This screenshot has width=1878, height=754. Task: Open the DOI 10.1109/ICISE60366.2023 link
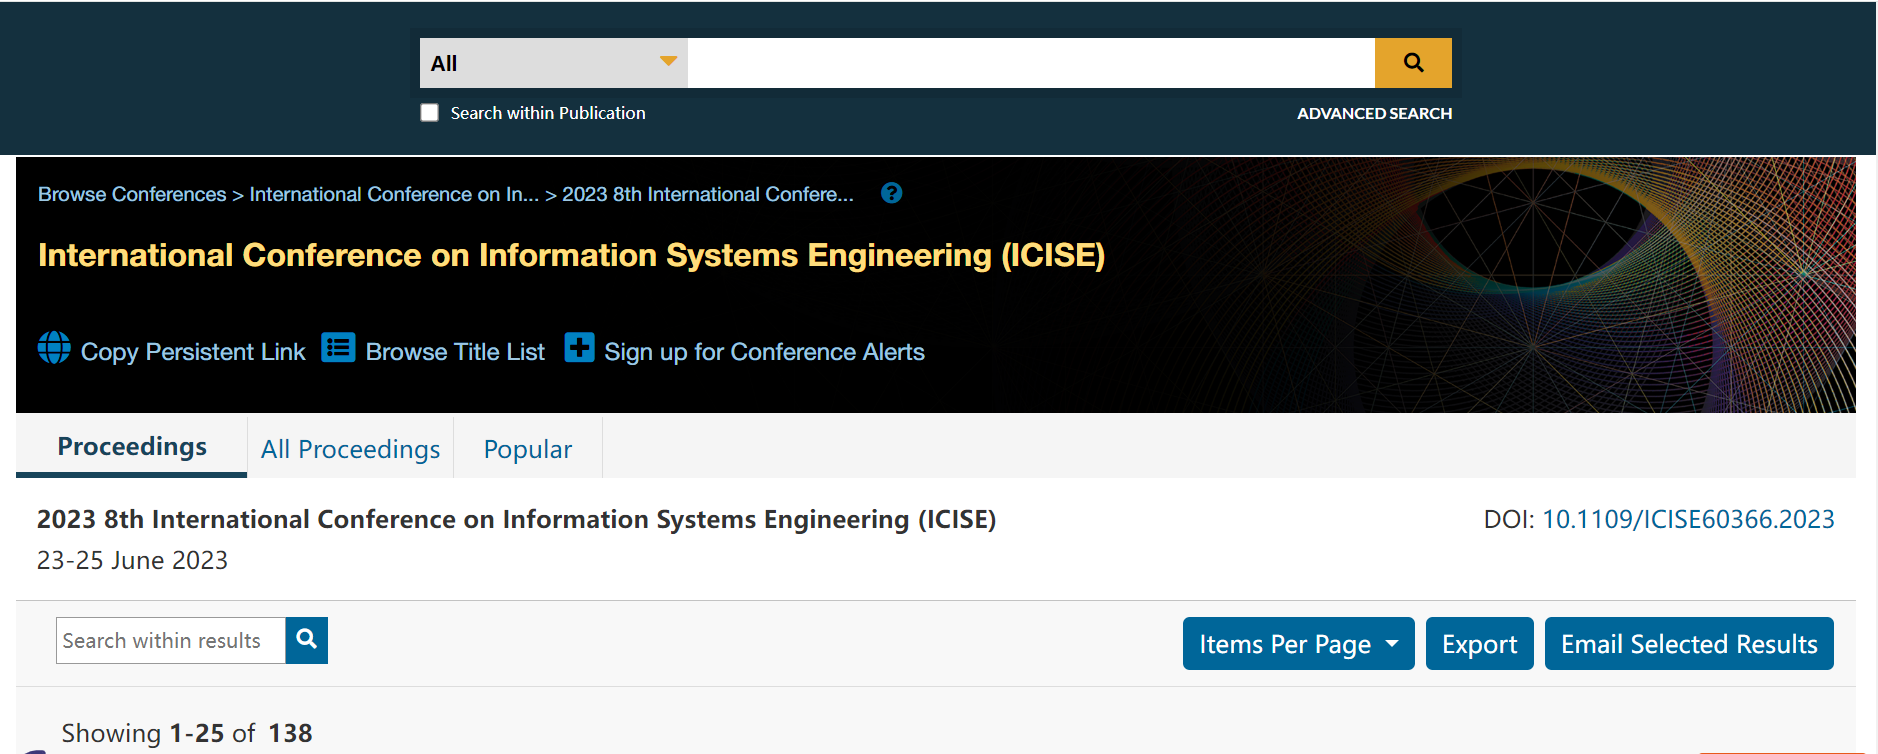click(x=1688, y=519)
